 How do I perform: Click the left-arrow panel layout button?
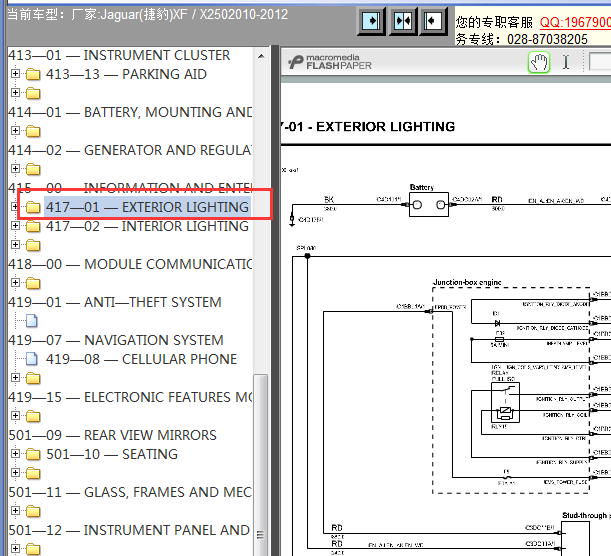[x=433, y=21]
